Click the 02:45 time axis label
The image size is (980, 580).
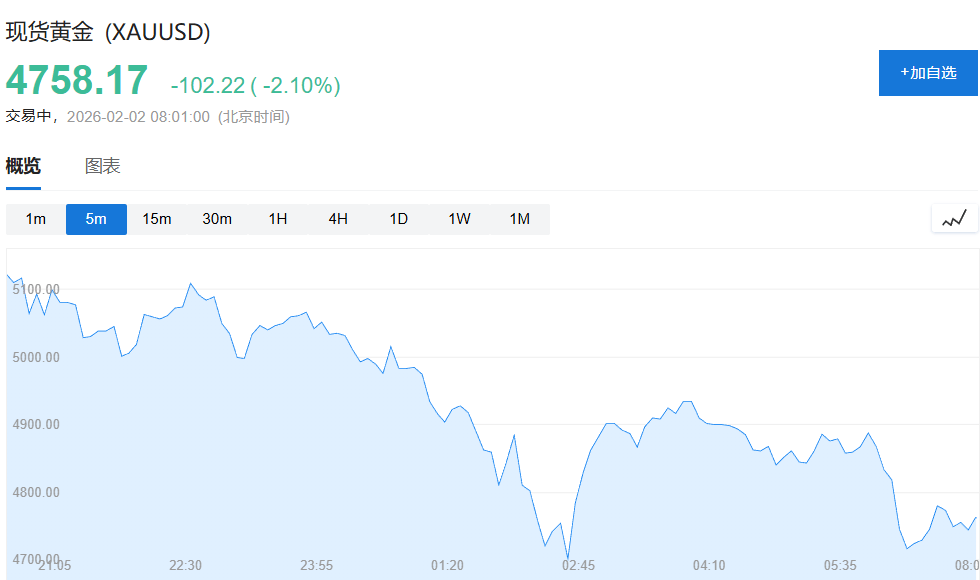(578, 565)
